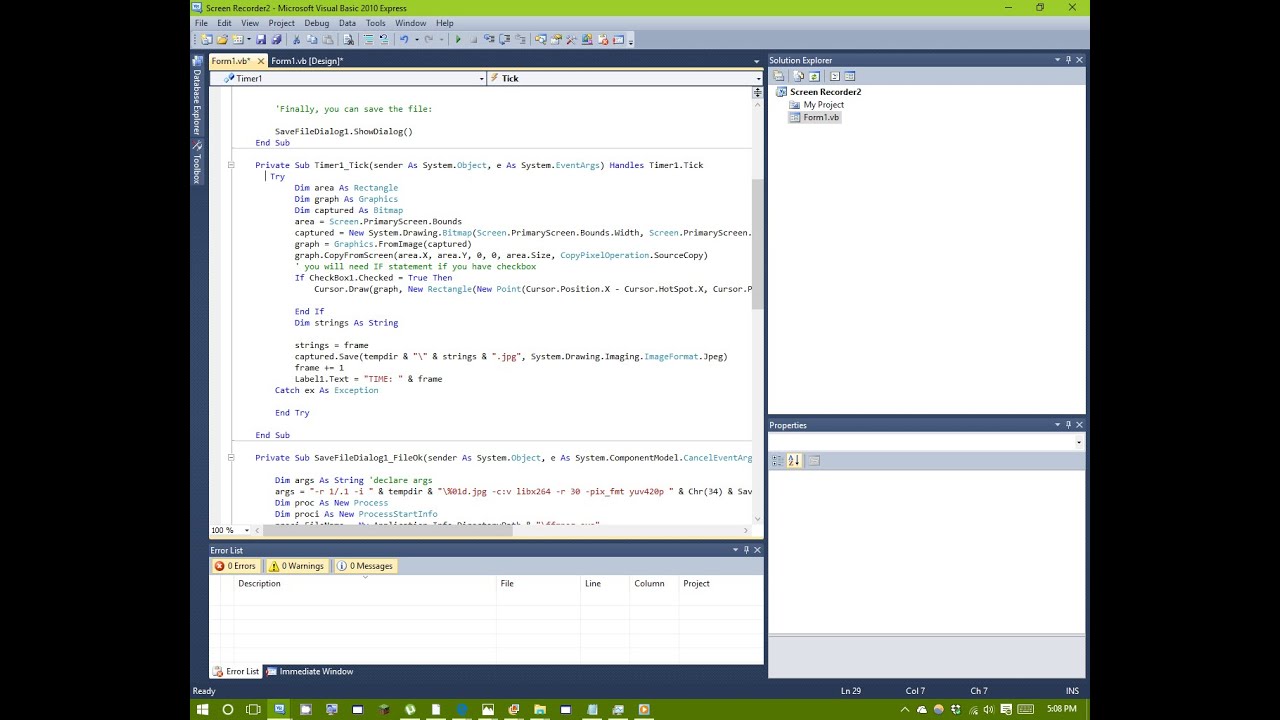Image resolution: width=1280 pixels, height=720 pixels.
Task: Uncomment the selected lines icon
Action: 384,40
